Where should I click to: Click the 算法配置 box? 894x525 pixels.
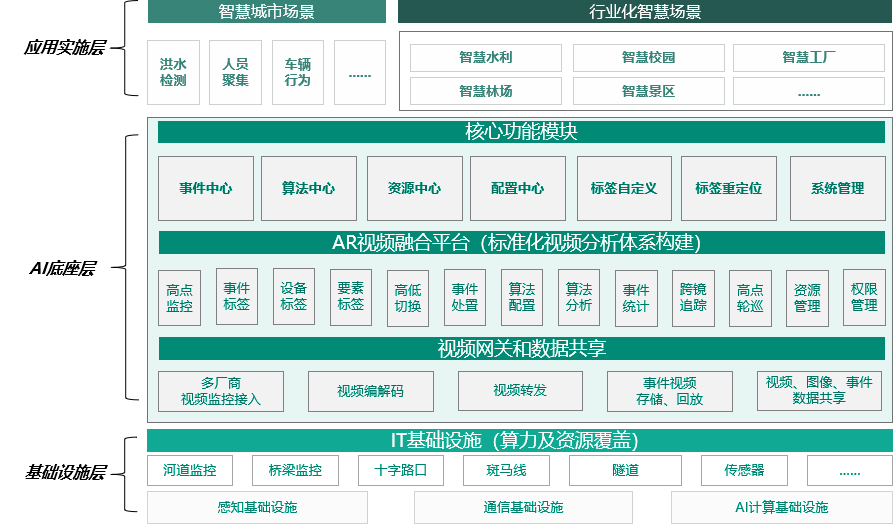522,298
